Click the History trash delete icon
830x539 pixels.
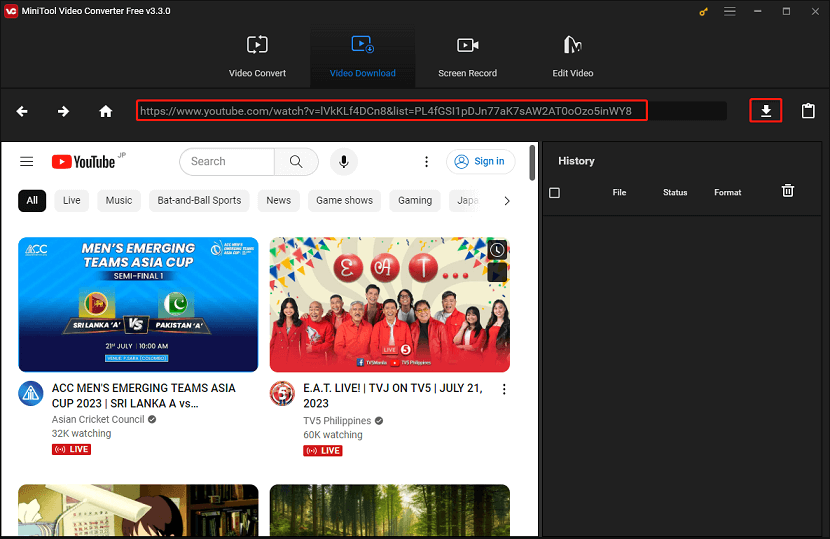[788, 191]
